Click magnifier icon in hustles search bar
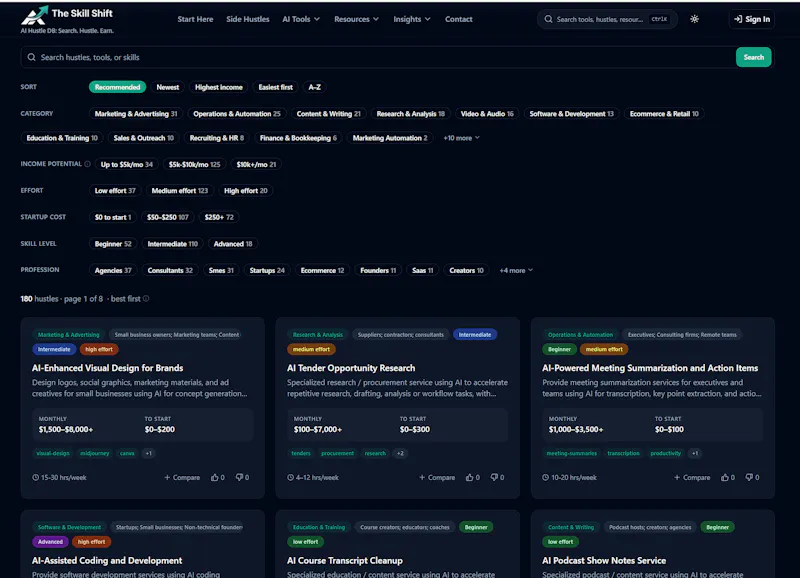This screenshot has width=800, height=578. 32,57
